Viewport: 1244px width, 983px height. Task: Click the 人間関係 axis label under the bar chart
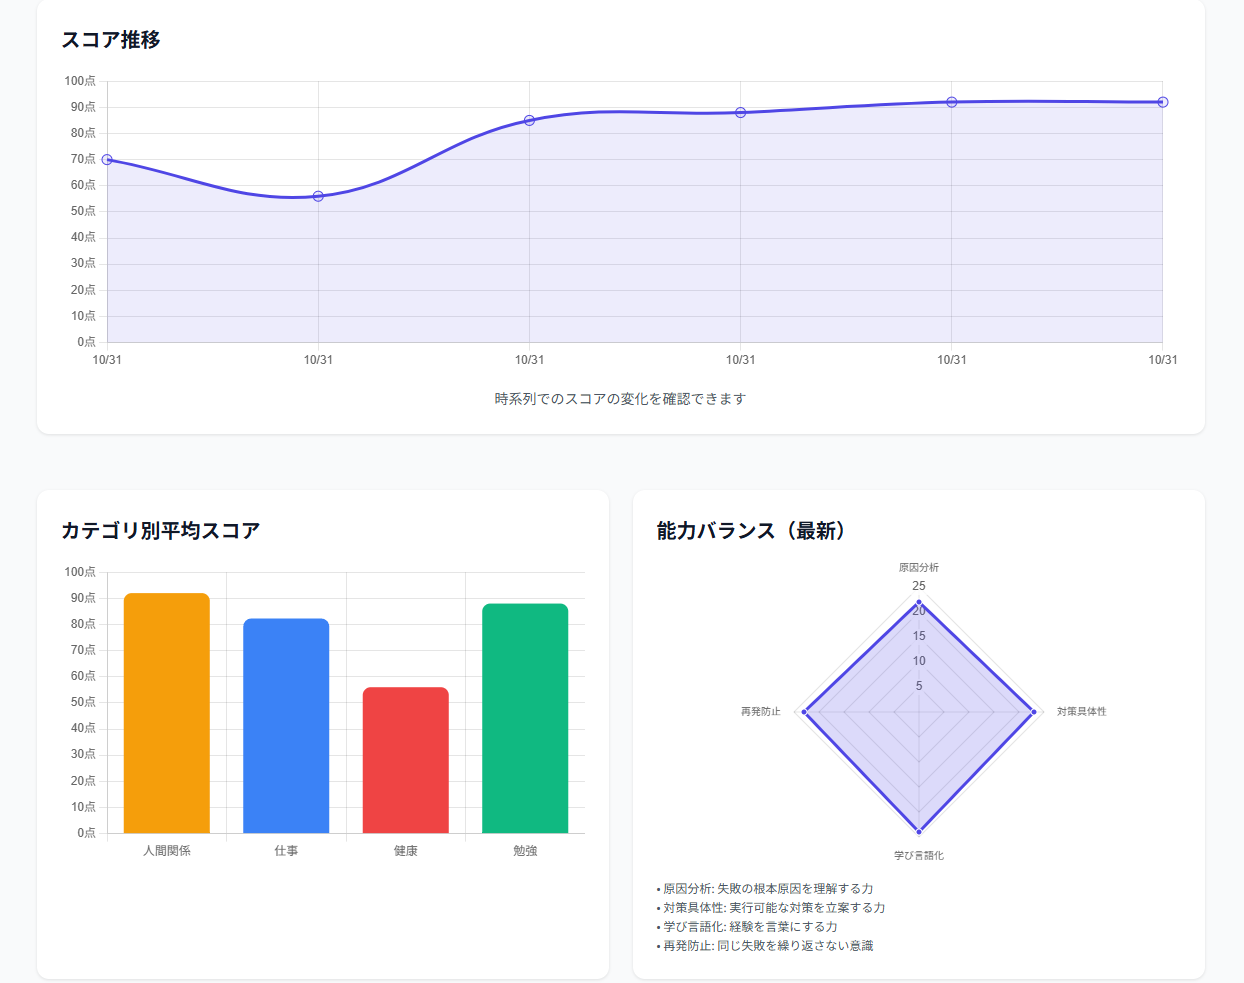[167, 851]
